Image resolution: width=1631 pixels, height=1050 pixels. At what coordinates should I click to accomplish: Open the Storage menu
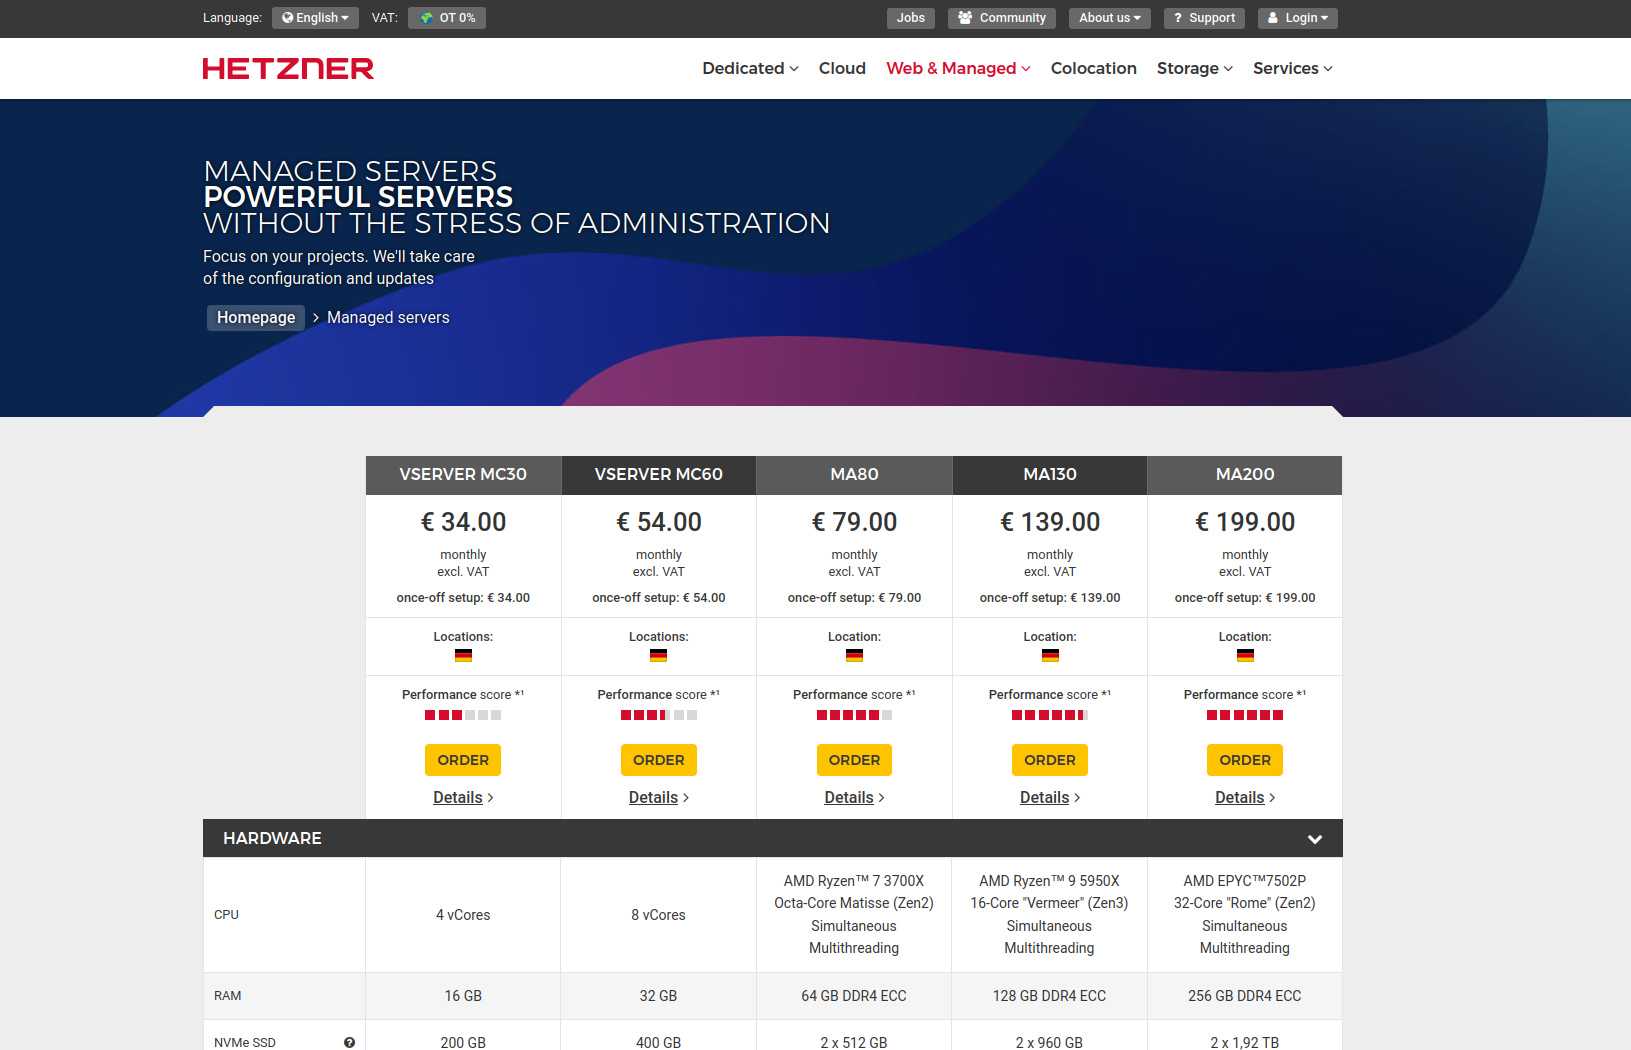pyautogui.click(x=1193, y=68)
